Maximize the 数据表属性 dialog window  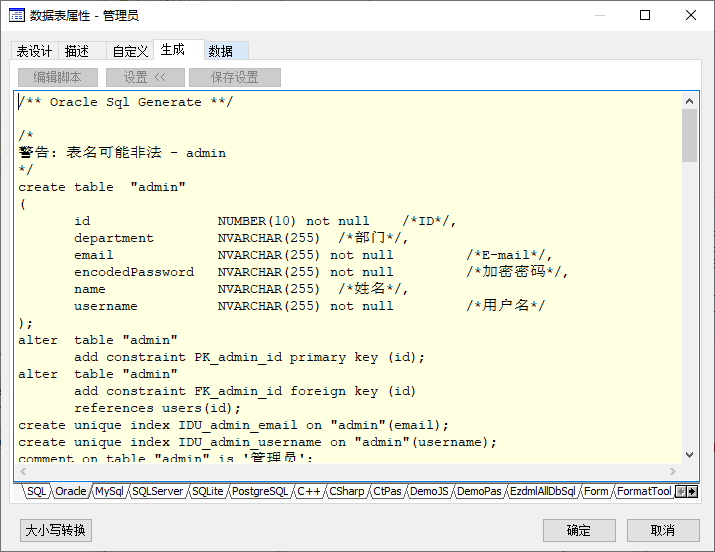coord(645,15)
